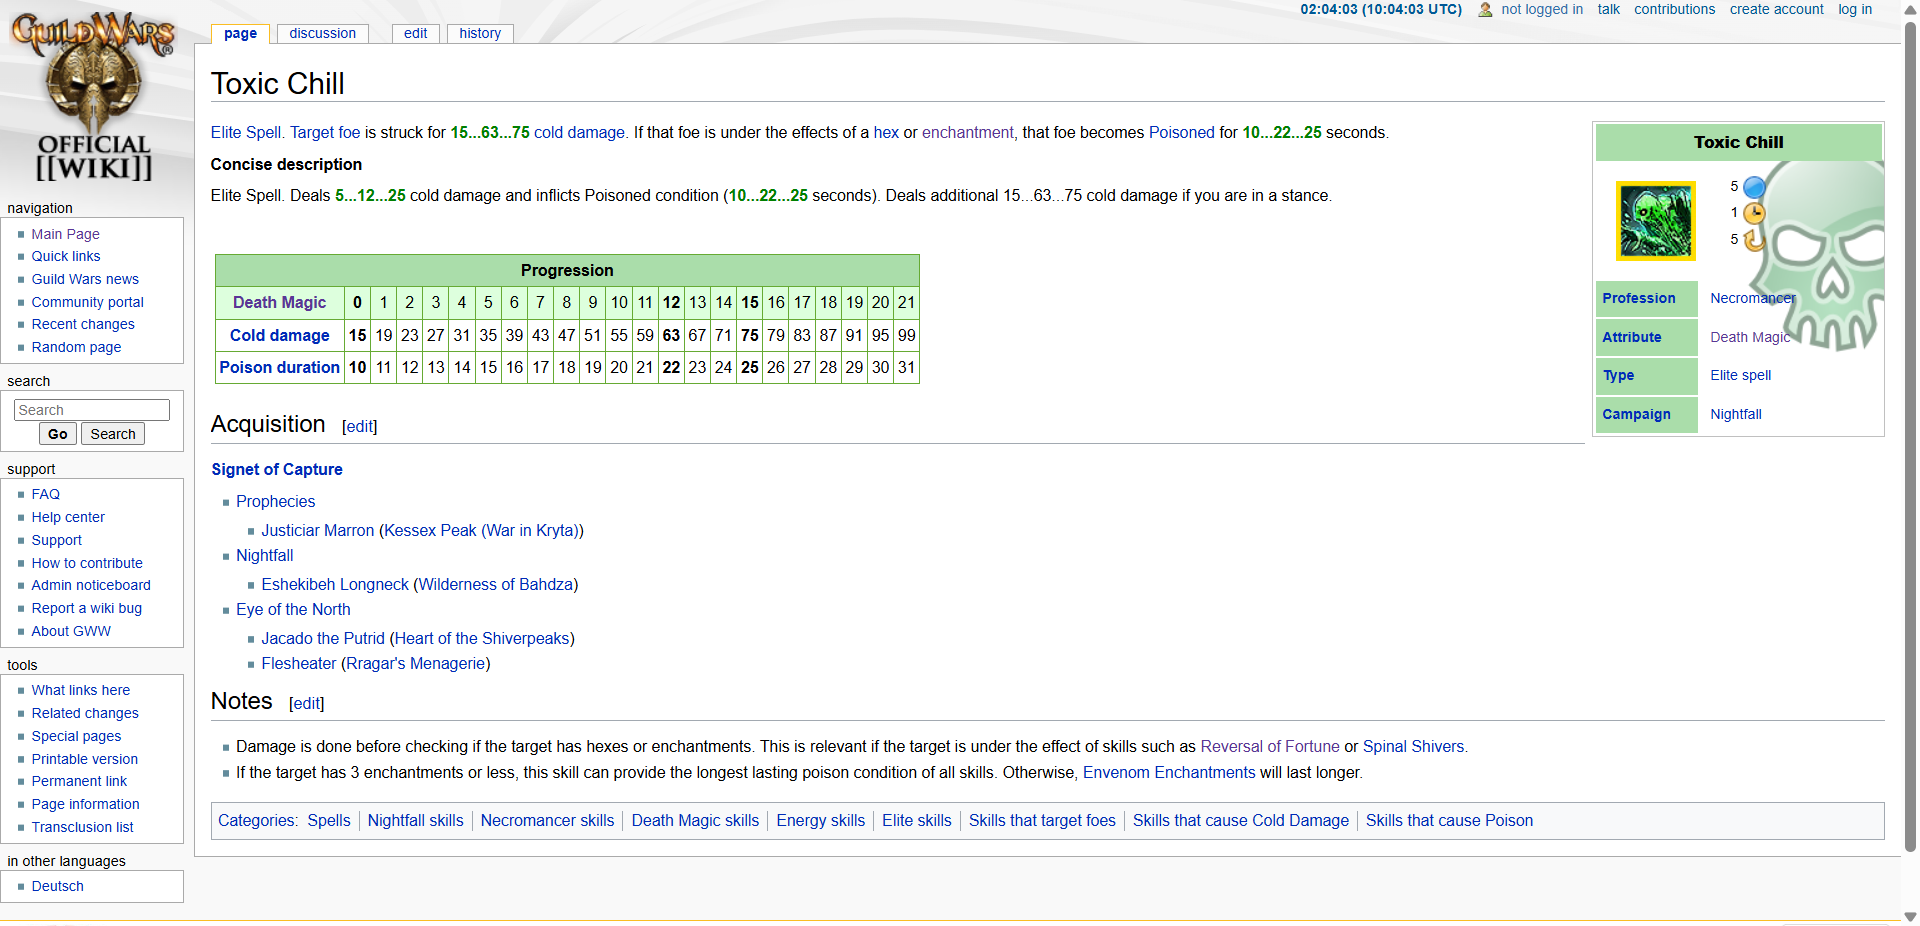Viewport: 1920px width, 926px height.
Task: Open the Admin noticeboard
Action: (91, 585)
